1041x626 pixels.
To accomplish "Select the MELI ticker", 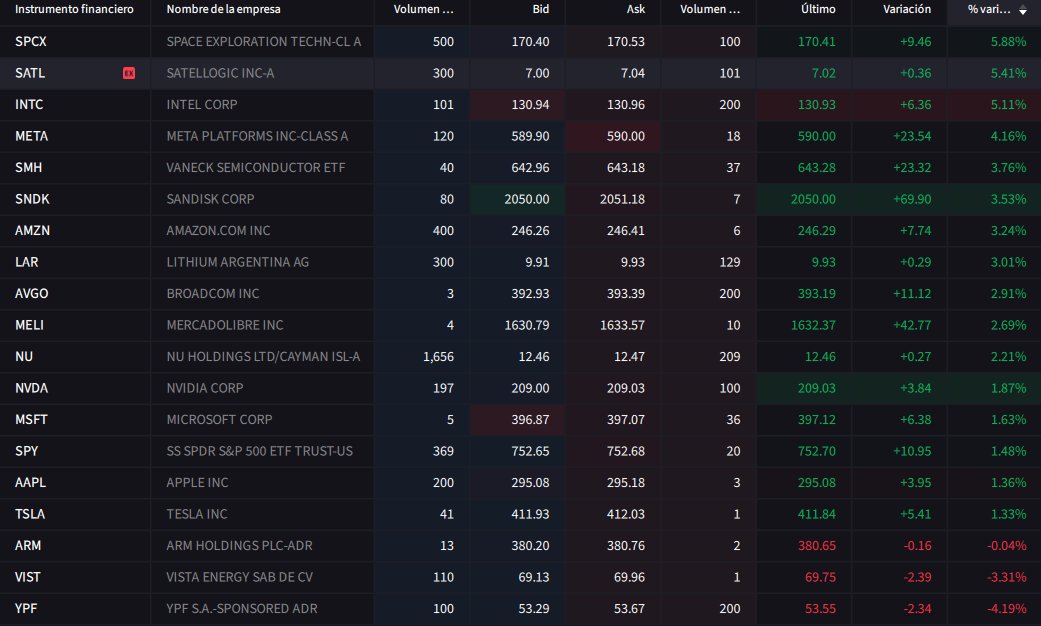I will click(29, 325).
